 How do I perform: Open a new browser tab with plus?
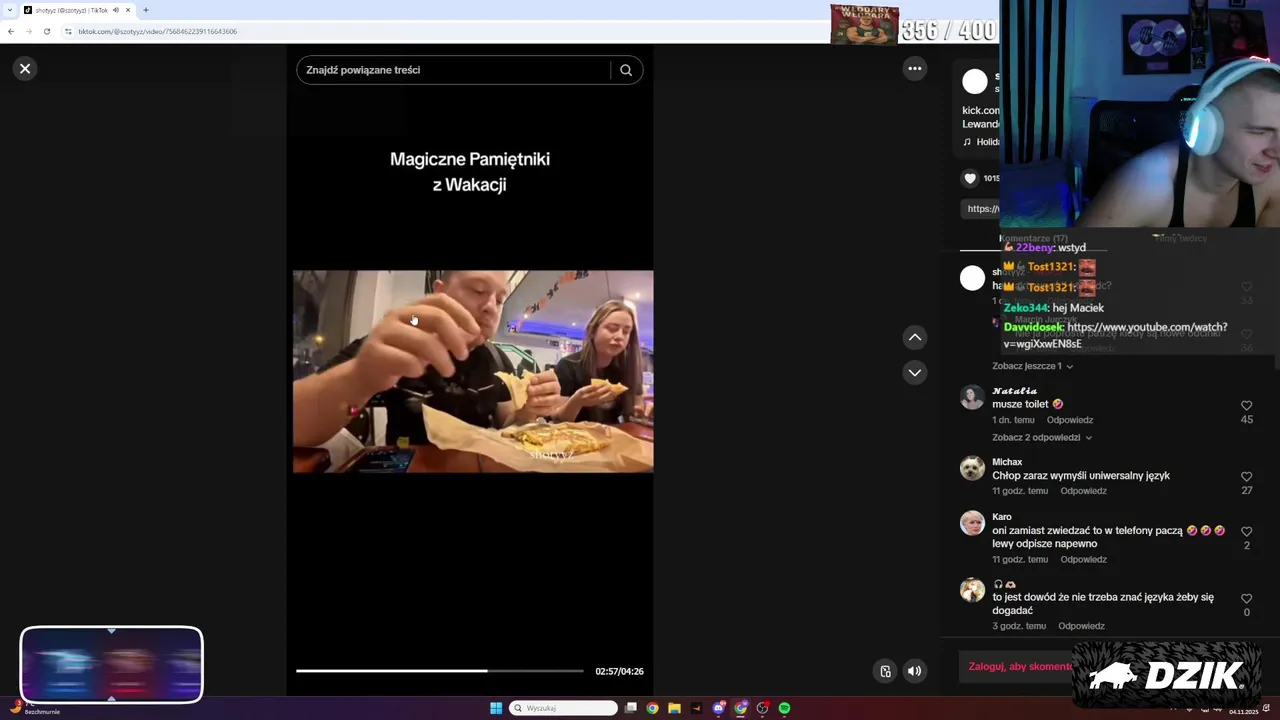click(x=145, y=10)
